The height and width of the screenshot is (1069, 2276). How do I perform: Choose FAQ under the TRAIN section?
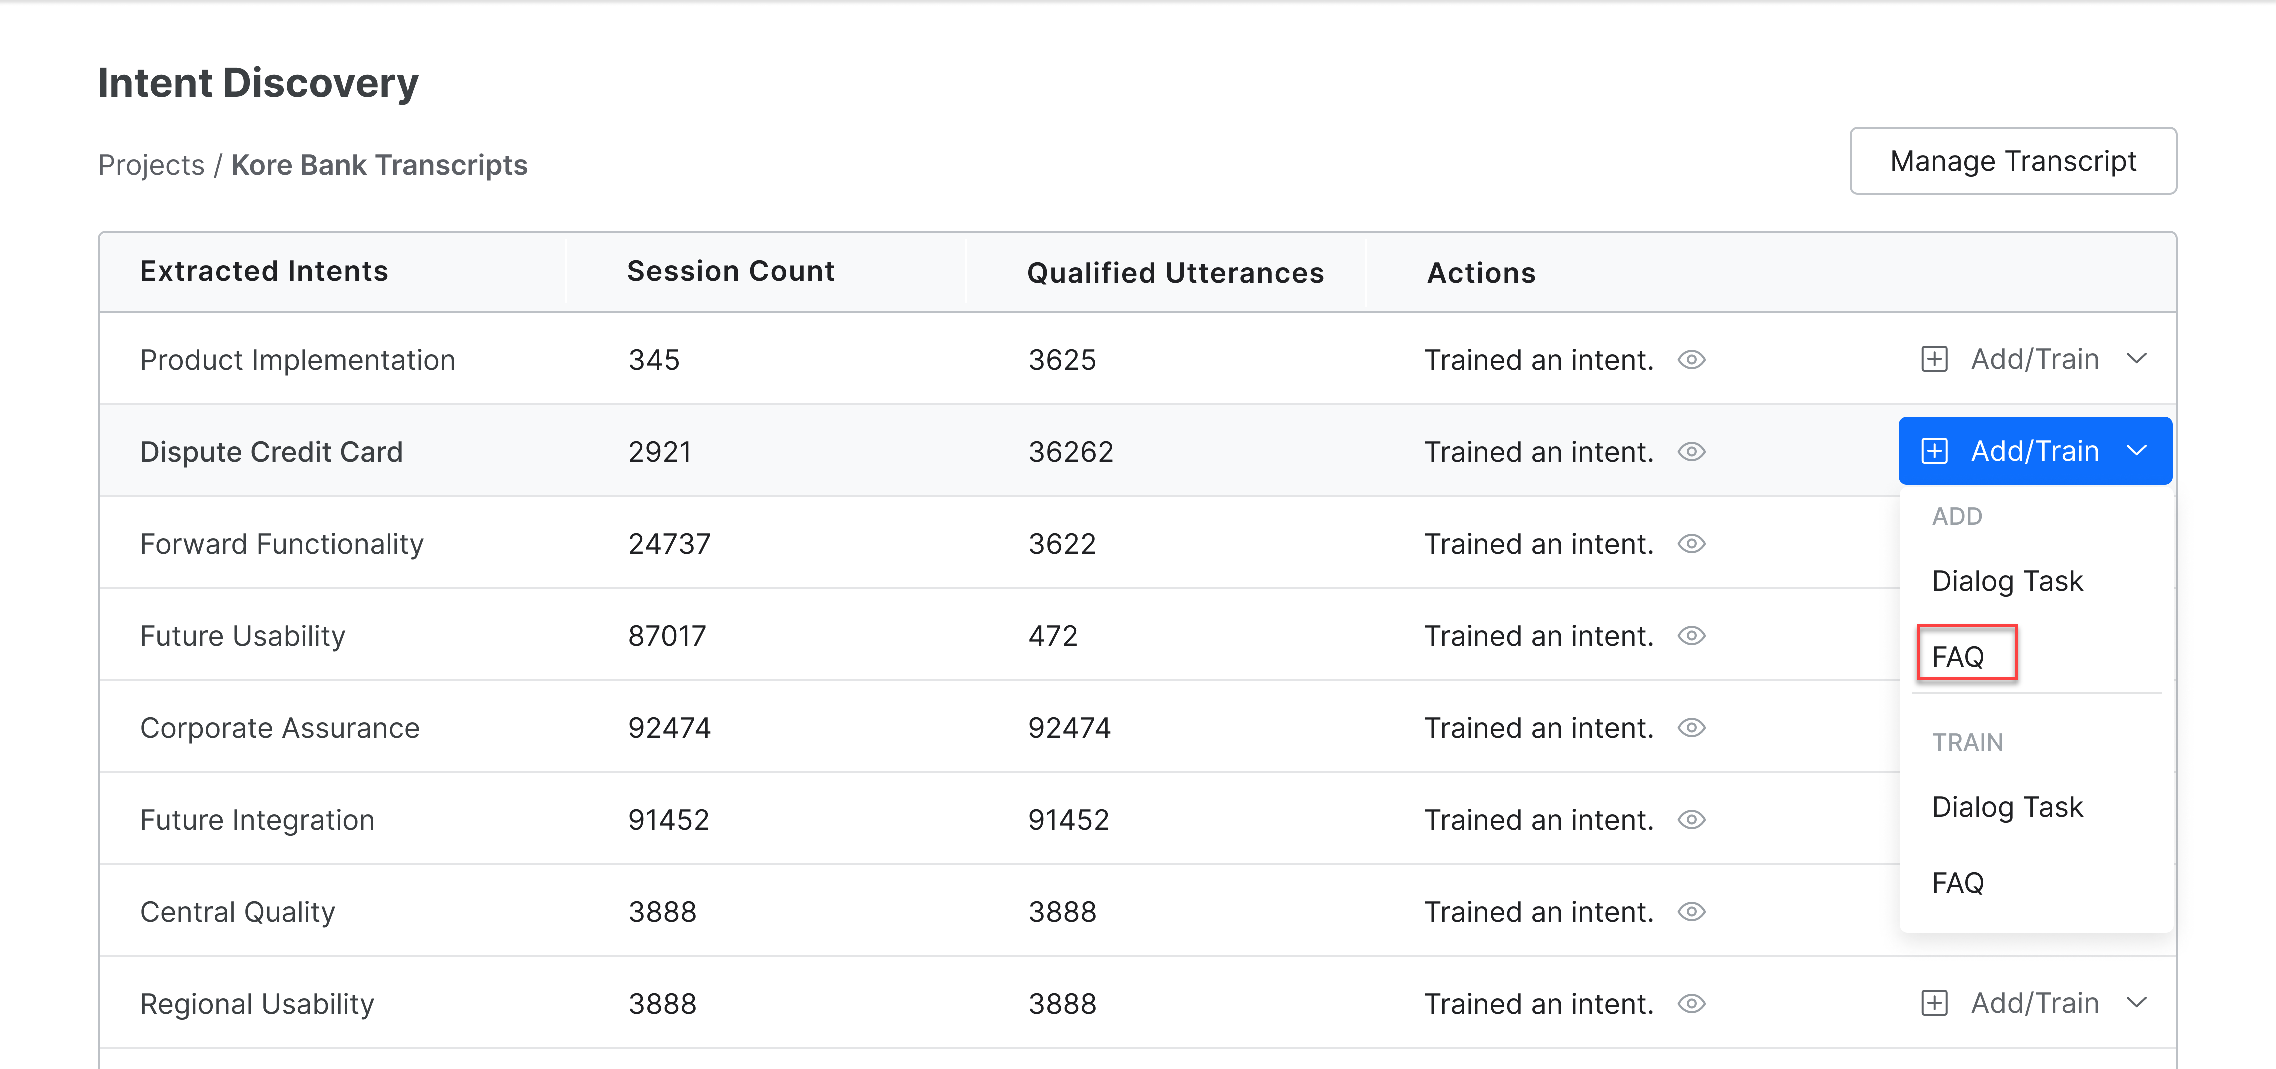(1958, 883)
